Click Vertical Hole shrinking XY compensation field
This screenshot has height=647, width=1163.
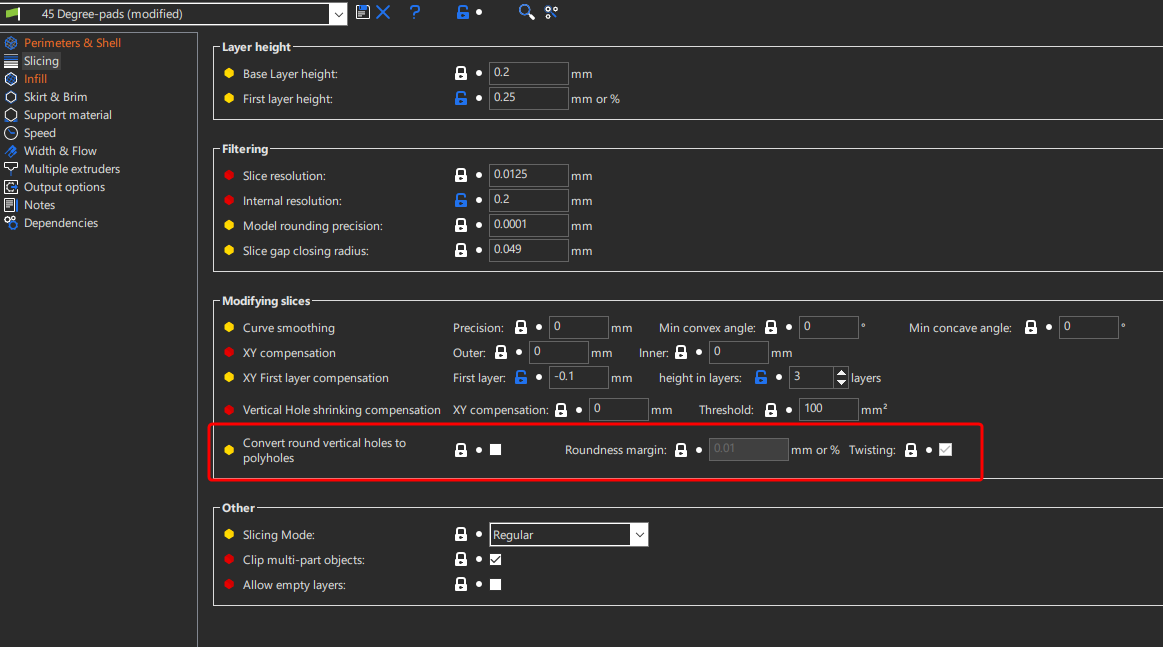[619, 410]
